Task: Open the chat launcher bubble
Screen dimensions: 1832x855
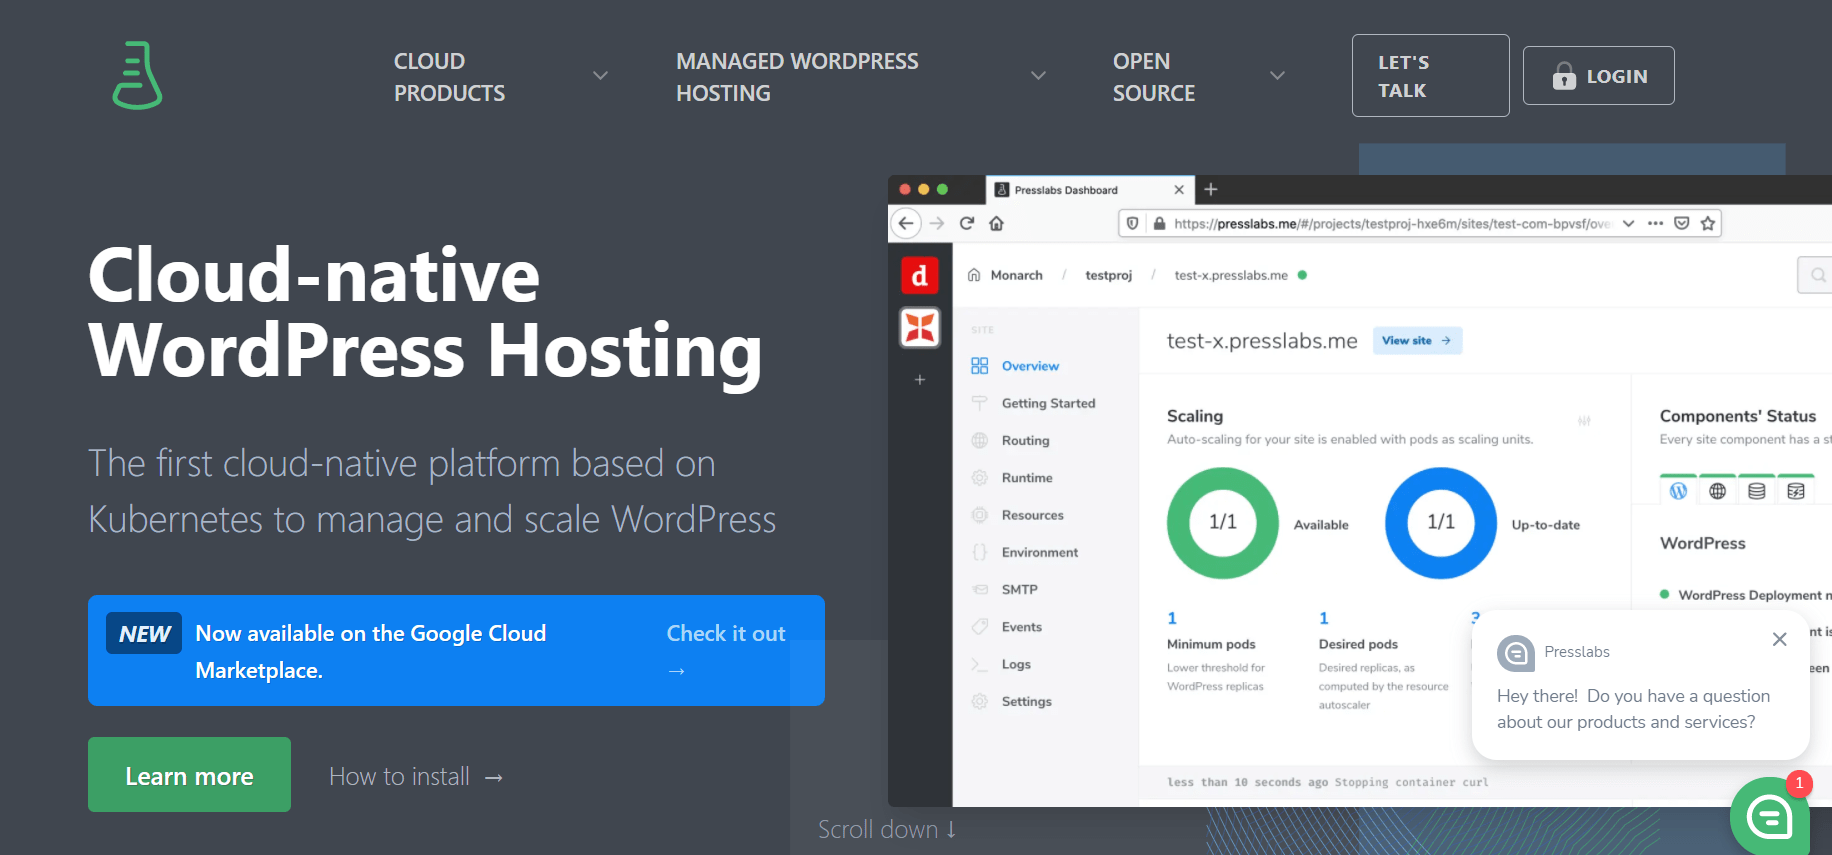Action: point(1769,816)
